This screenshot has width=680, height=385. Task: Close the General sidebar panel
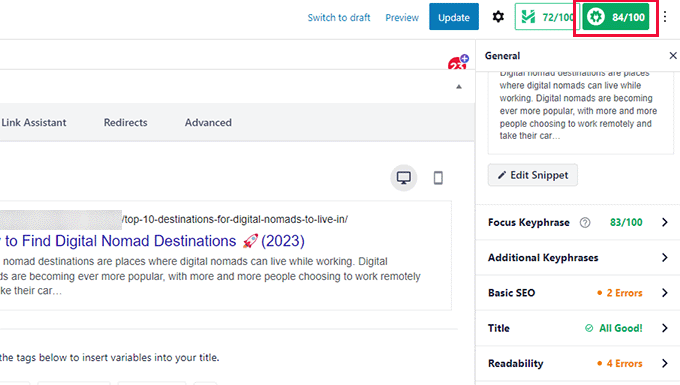(673, 55)
